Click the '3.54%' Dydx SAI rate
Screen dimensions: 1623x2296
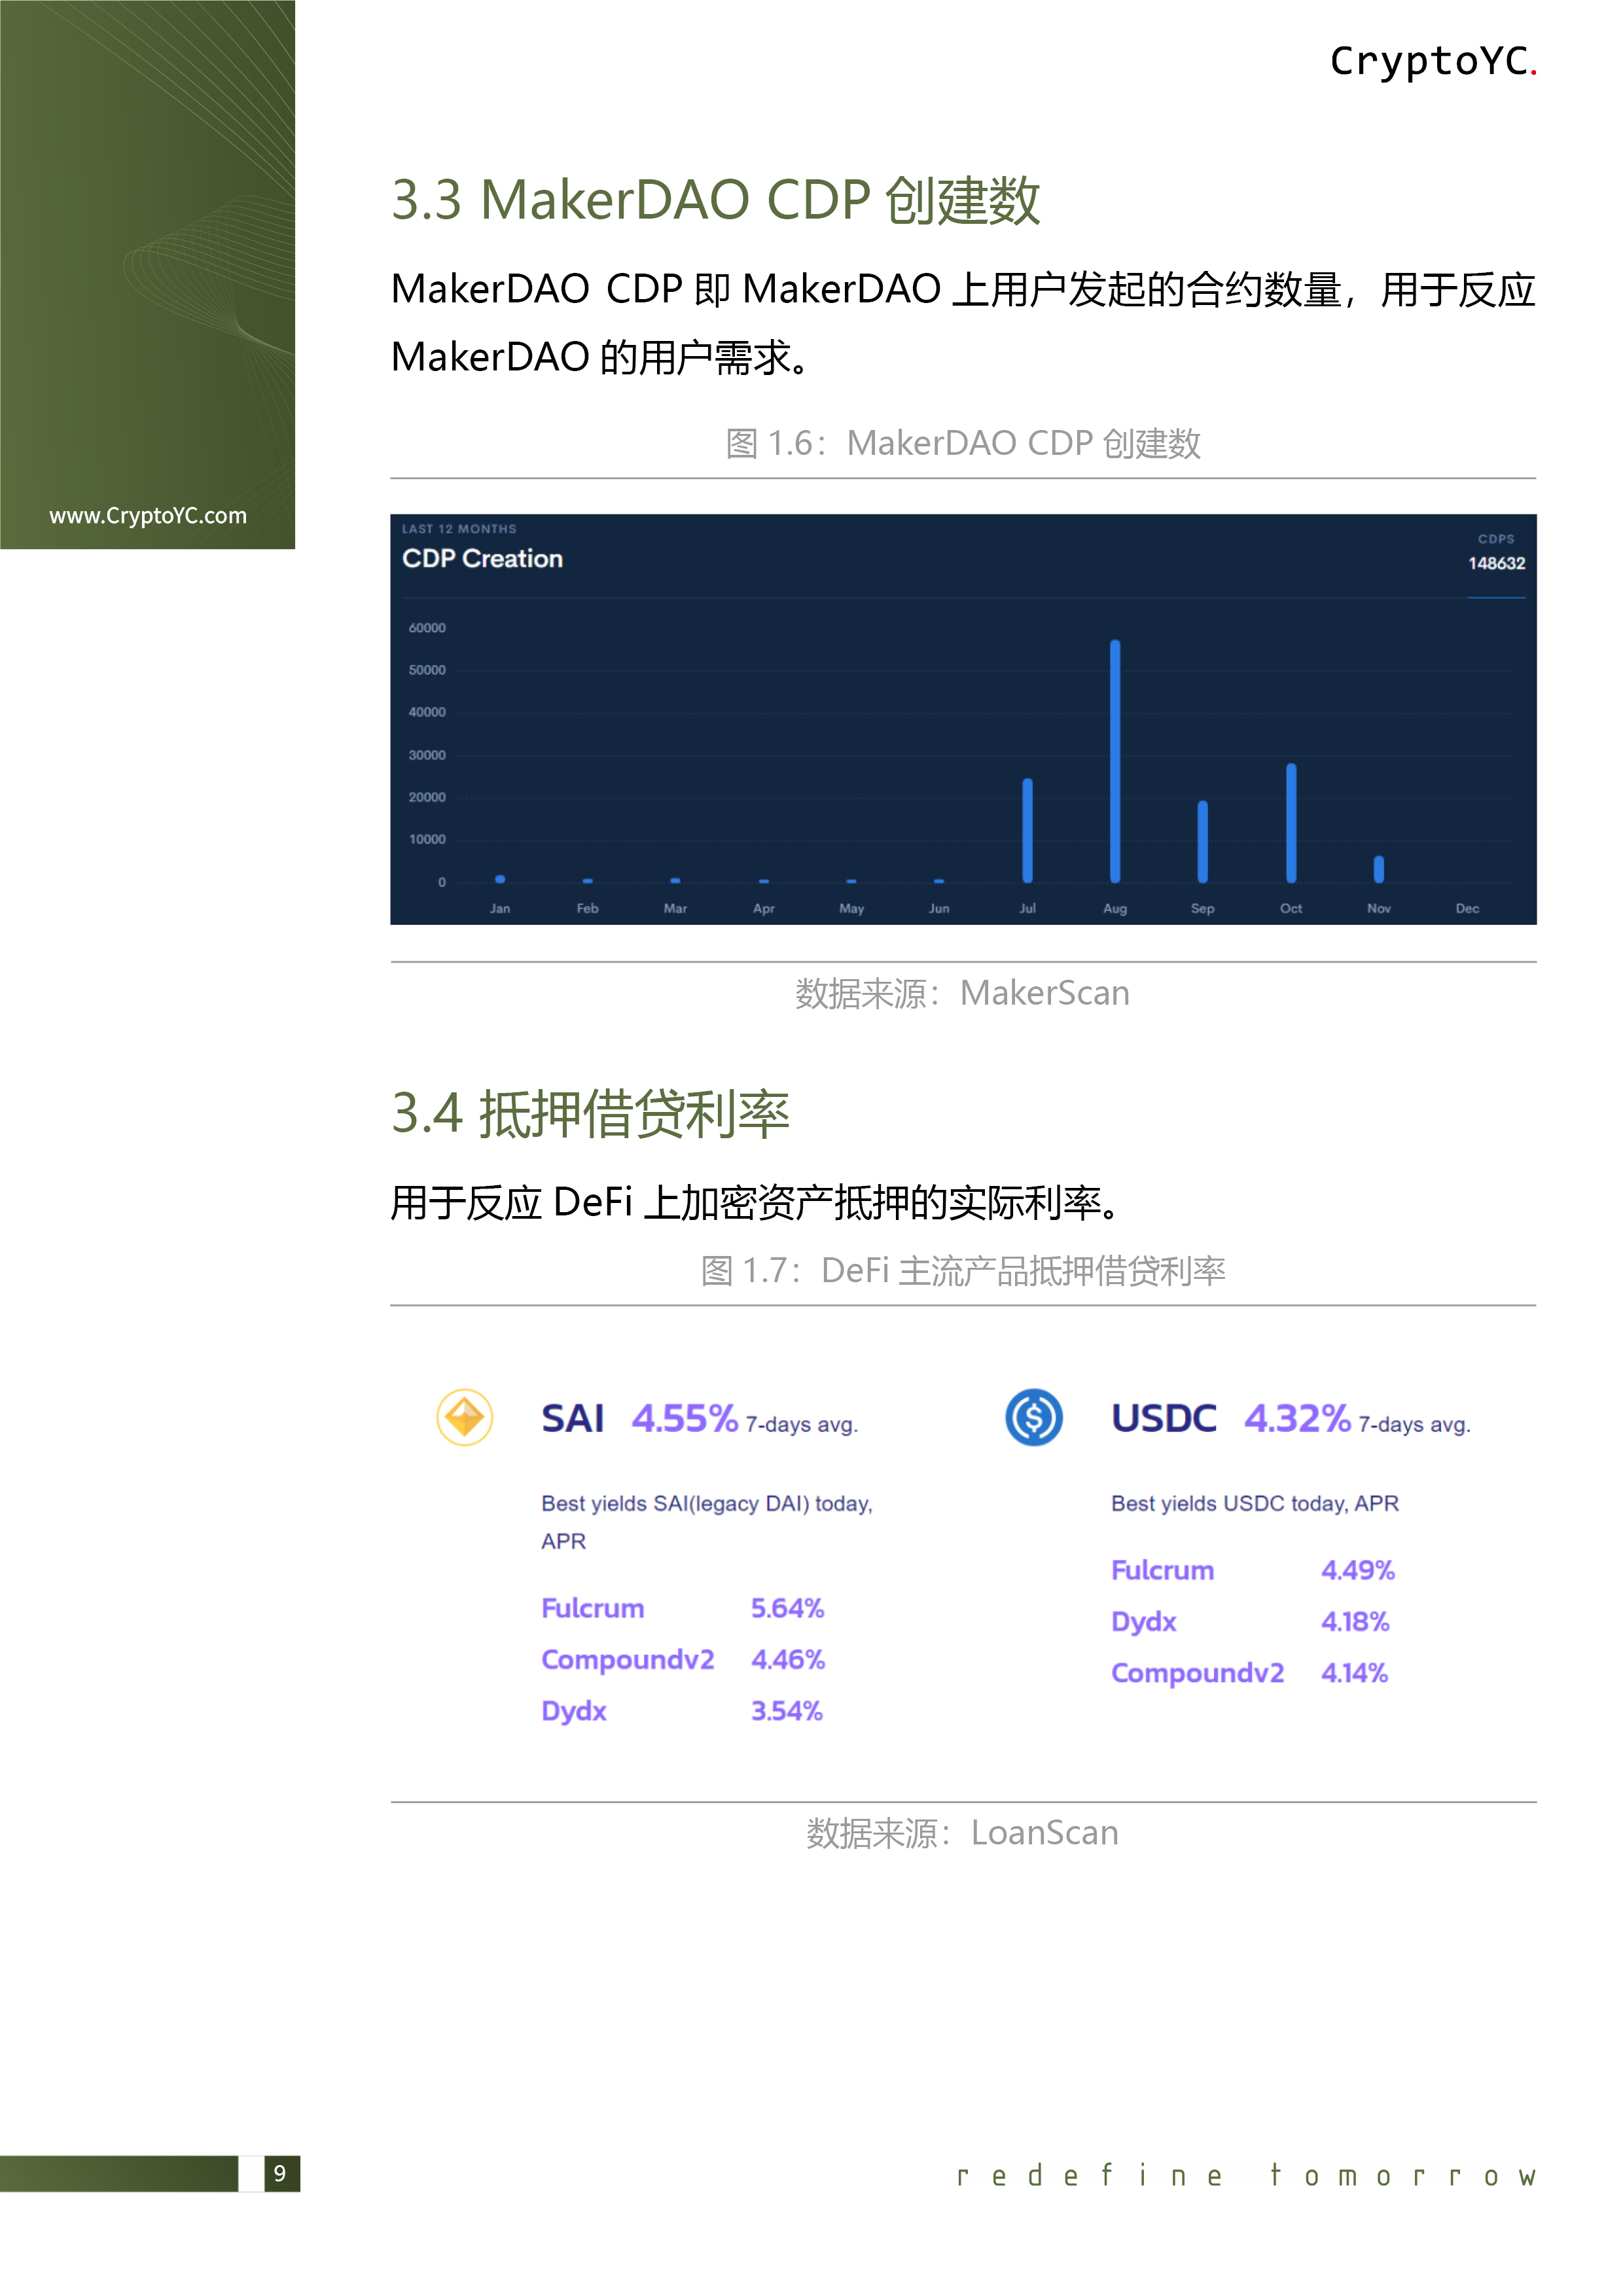tap(787, 1711)
